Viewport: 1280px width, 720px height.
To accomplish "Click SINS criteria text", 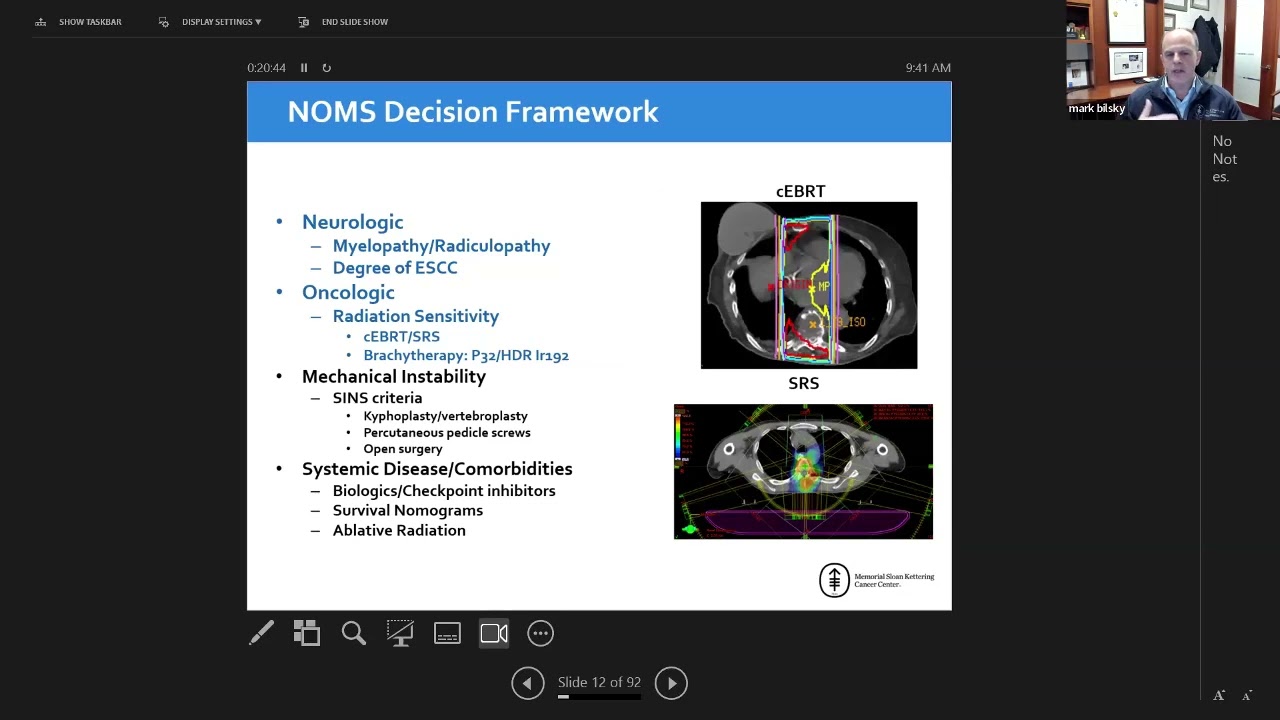I will [x=377, y=398].
